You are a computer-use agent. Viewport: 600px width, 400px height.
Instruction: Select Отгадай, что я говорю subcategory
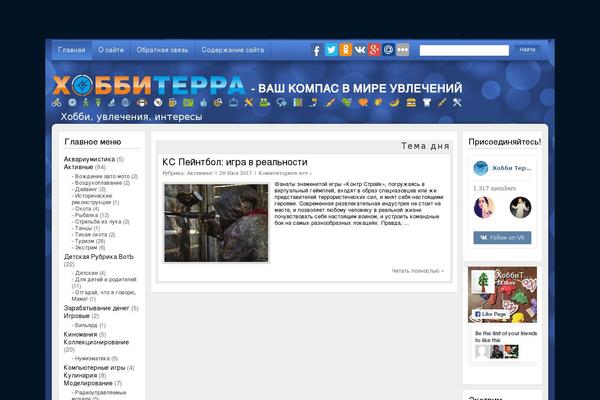pos(104,296)
